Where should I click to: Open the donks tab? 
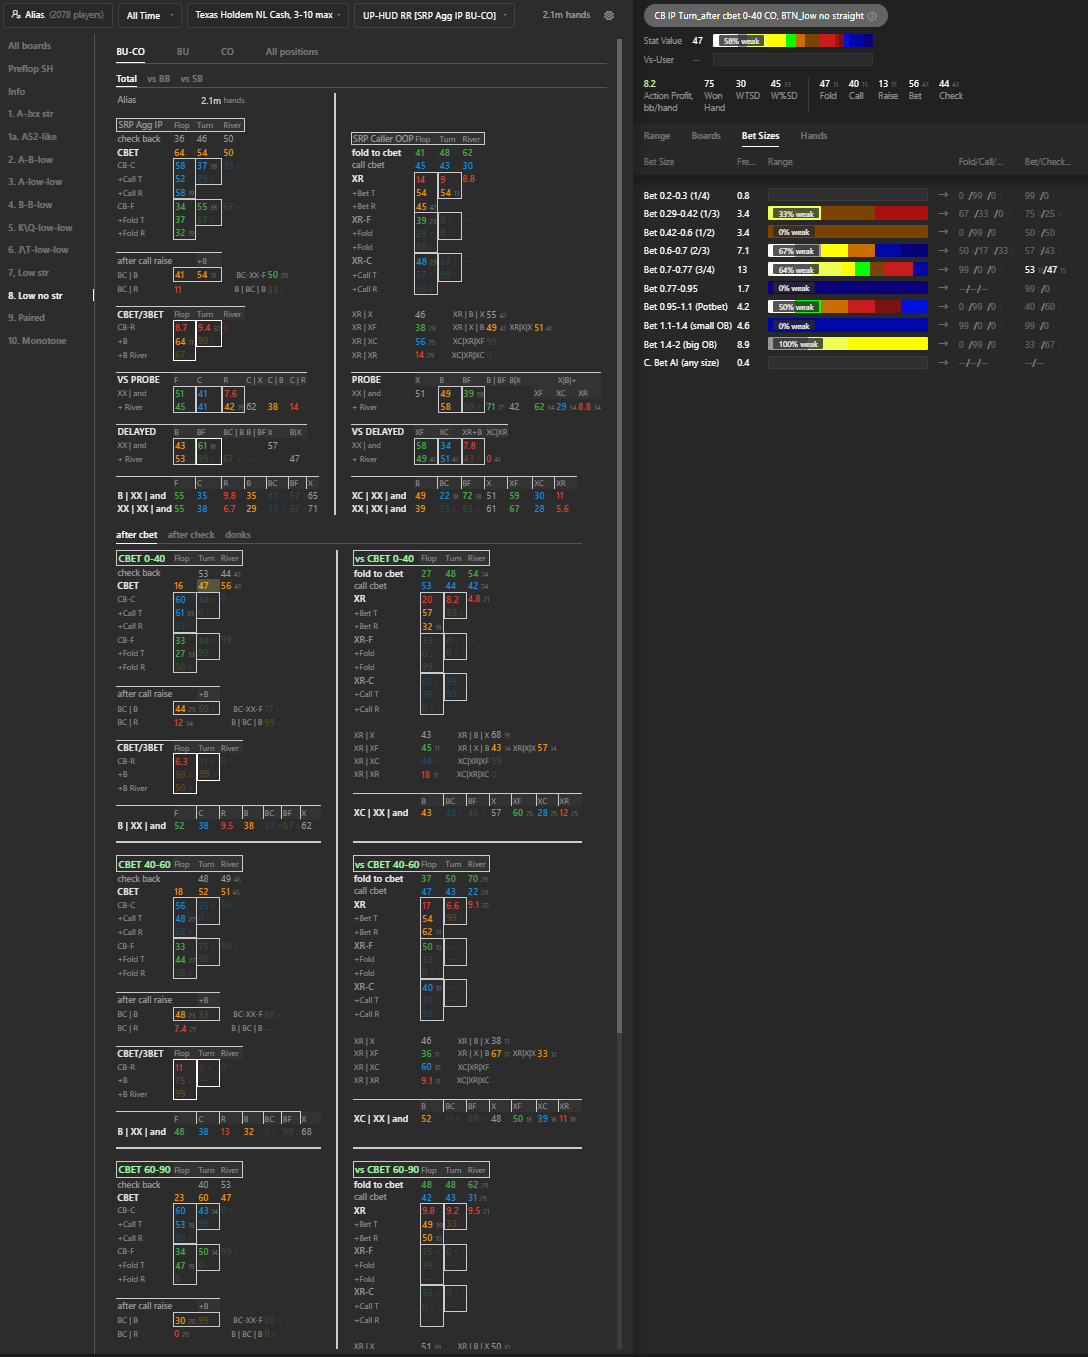(238, 535)
